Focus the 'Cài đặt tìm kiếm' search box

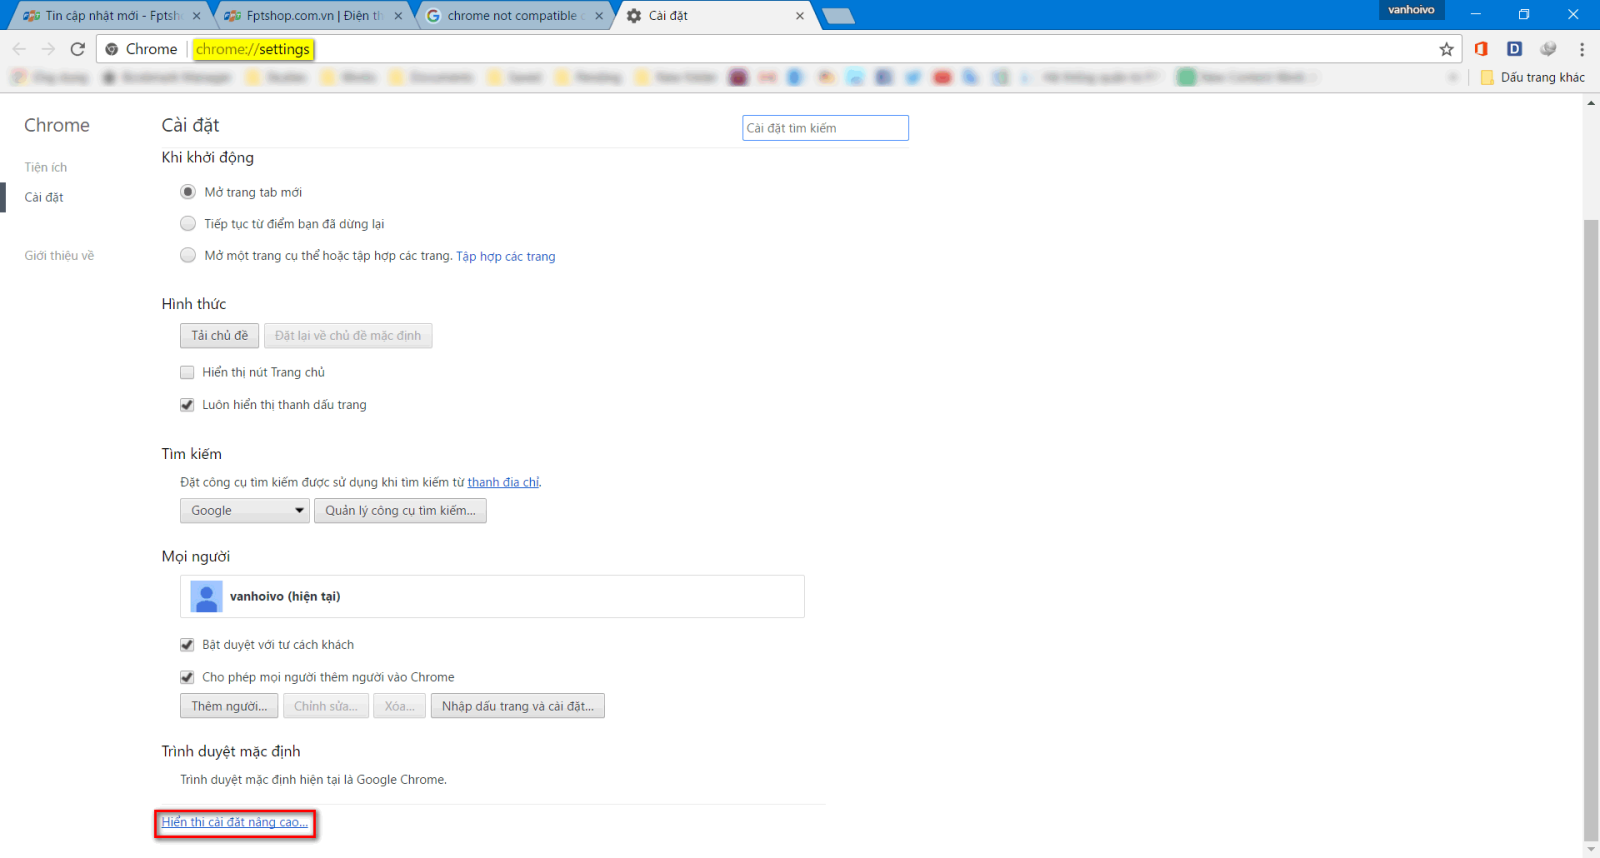(x=825, y=128)
